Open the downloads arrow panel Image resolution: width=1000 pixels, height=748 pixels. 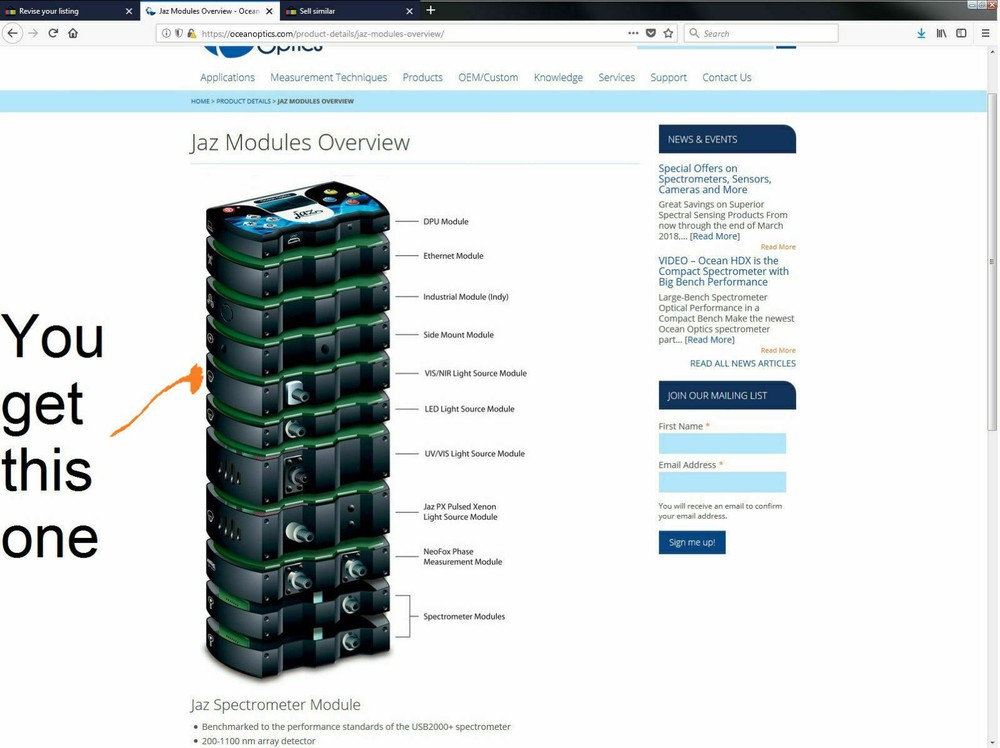(921, 33)
